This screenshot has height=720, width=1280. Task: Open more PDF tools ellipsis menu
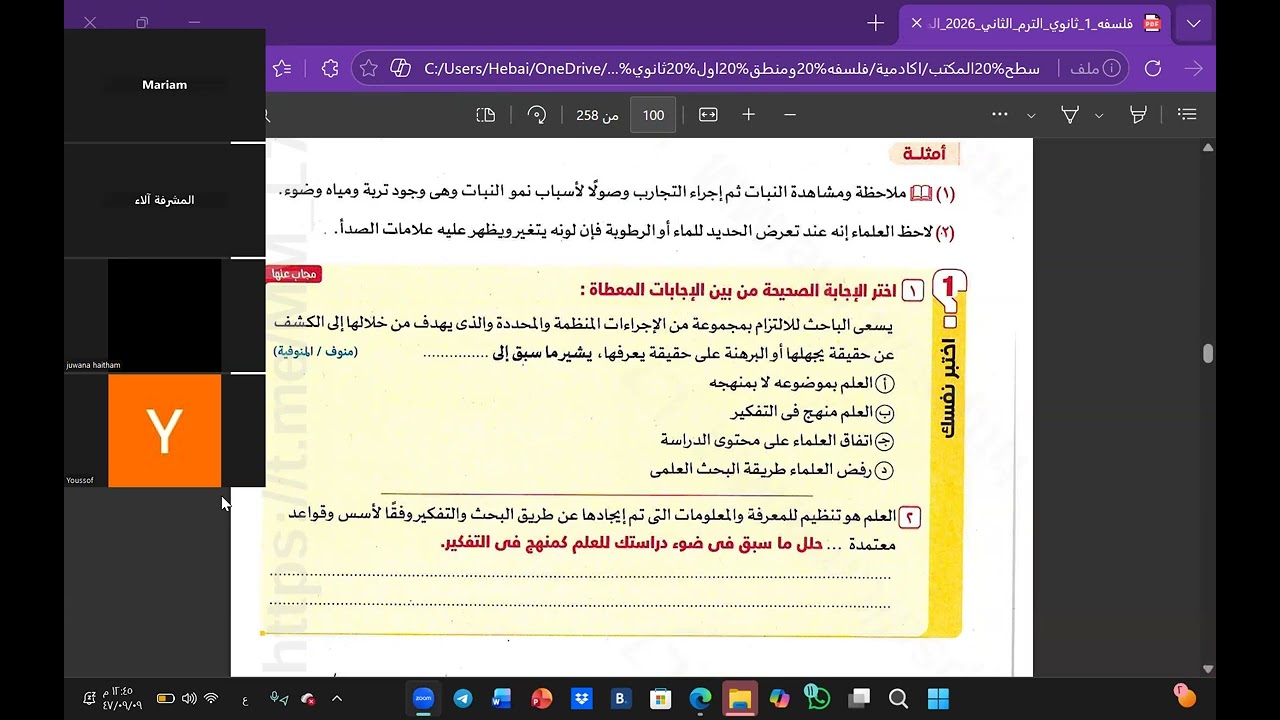click(999, 115)
